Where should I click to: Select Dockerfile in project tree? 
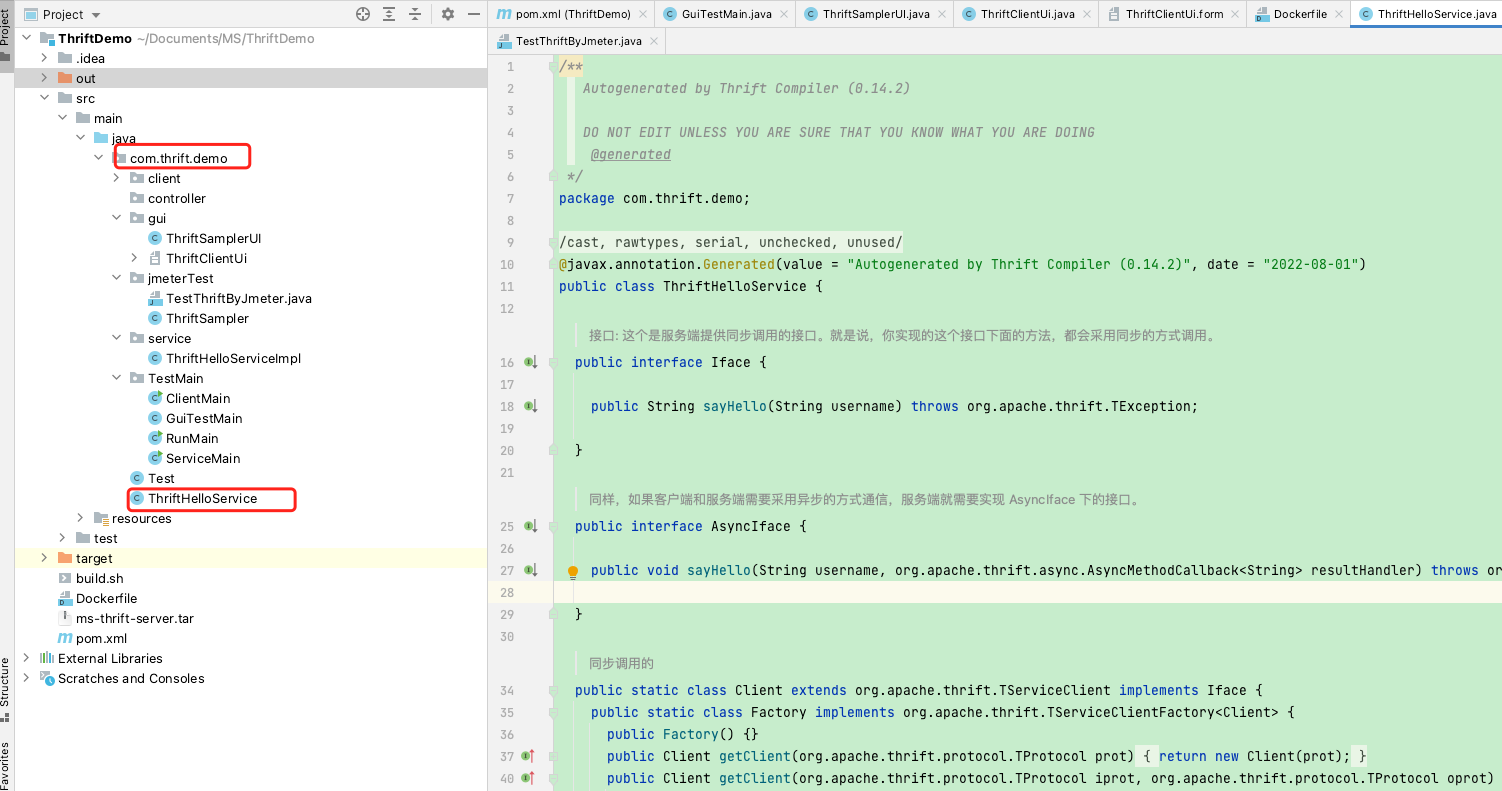click(x=106, y=598)
